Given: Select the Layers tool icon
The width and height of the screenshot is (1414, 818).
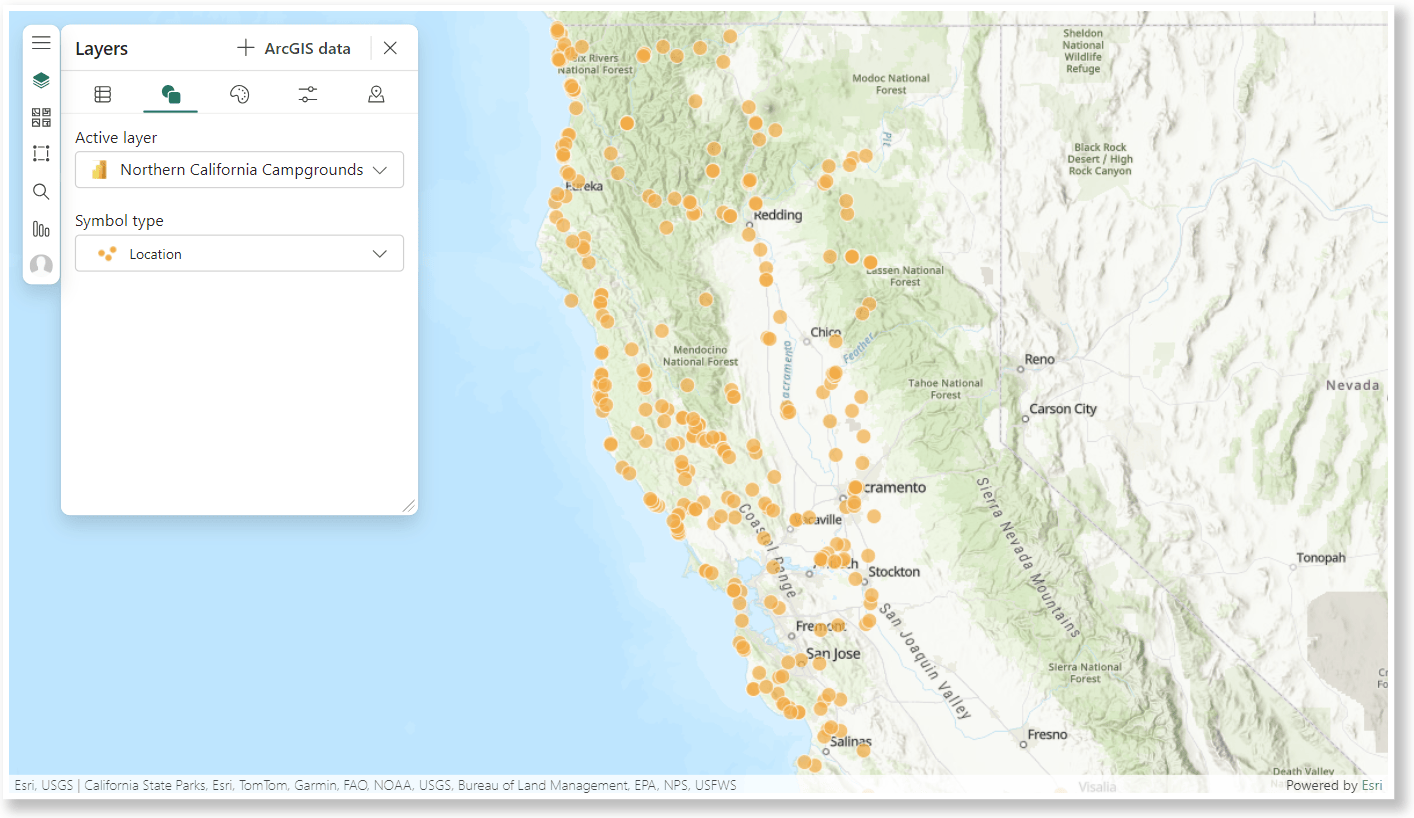Looking at the screenshot, I should (x=41, y=80).
